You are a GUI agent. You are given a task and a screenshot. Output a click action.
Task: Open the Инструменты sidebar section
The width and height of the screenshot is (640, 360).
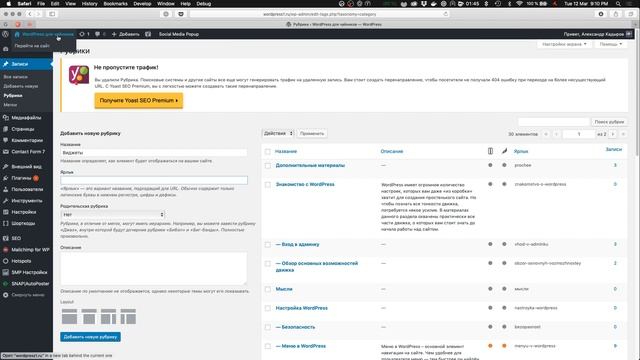(26, 201)
